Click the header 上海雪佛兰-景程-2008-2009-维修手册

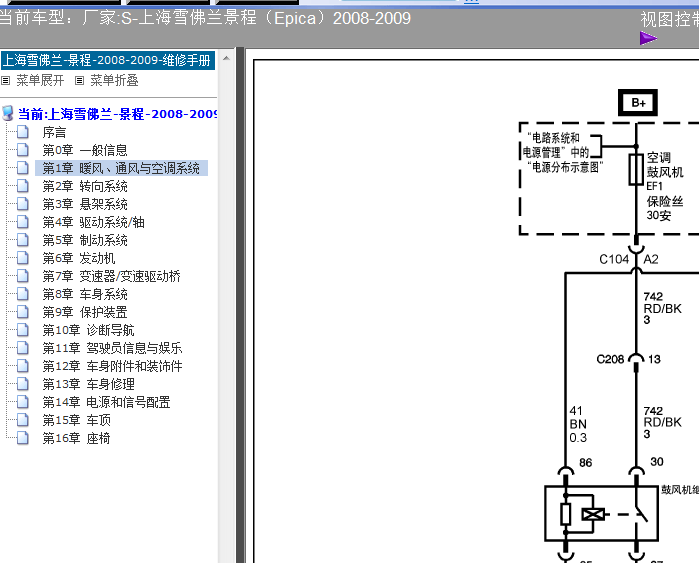(107, 60)
